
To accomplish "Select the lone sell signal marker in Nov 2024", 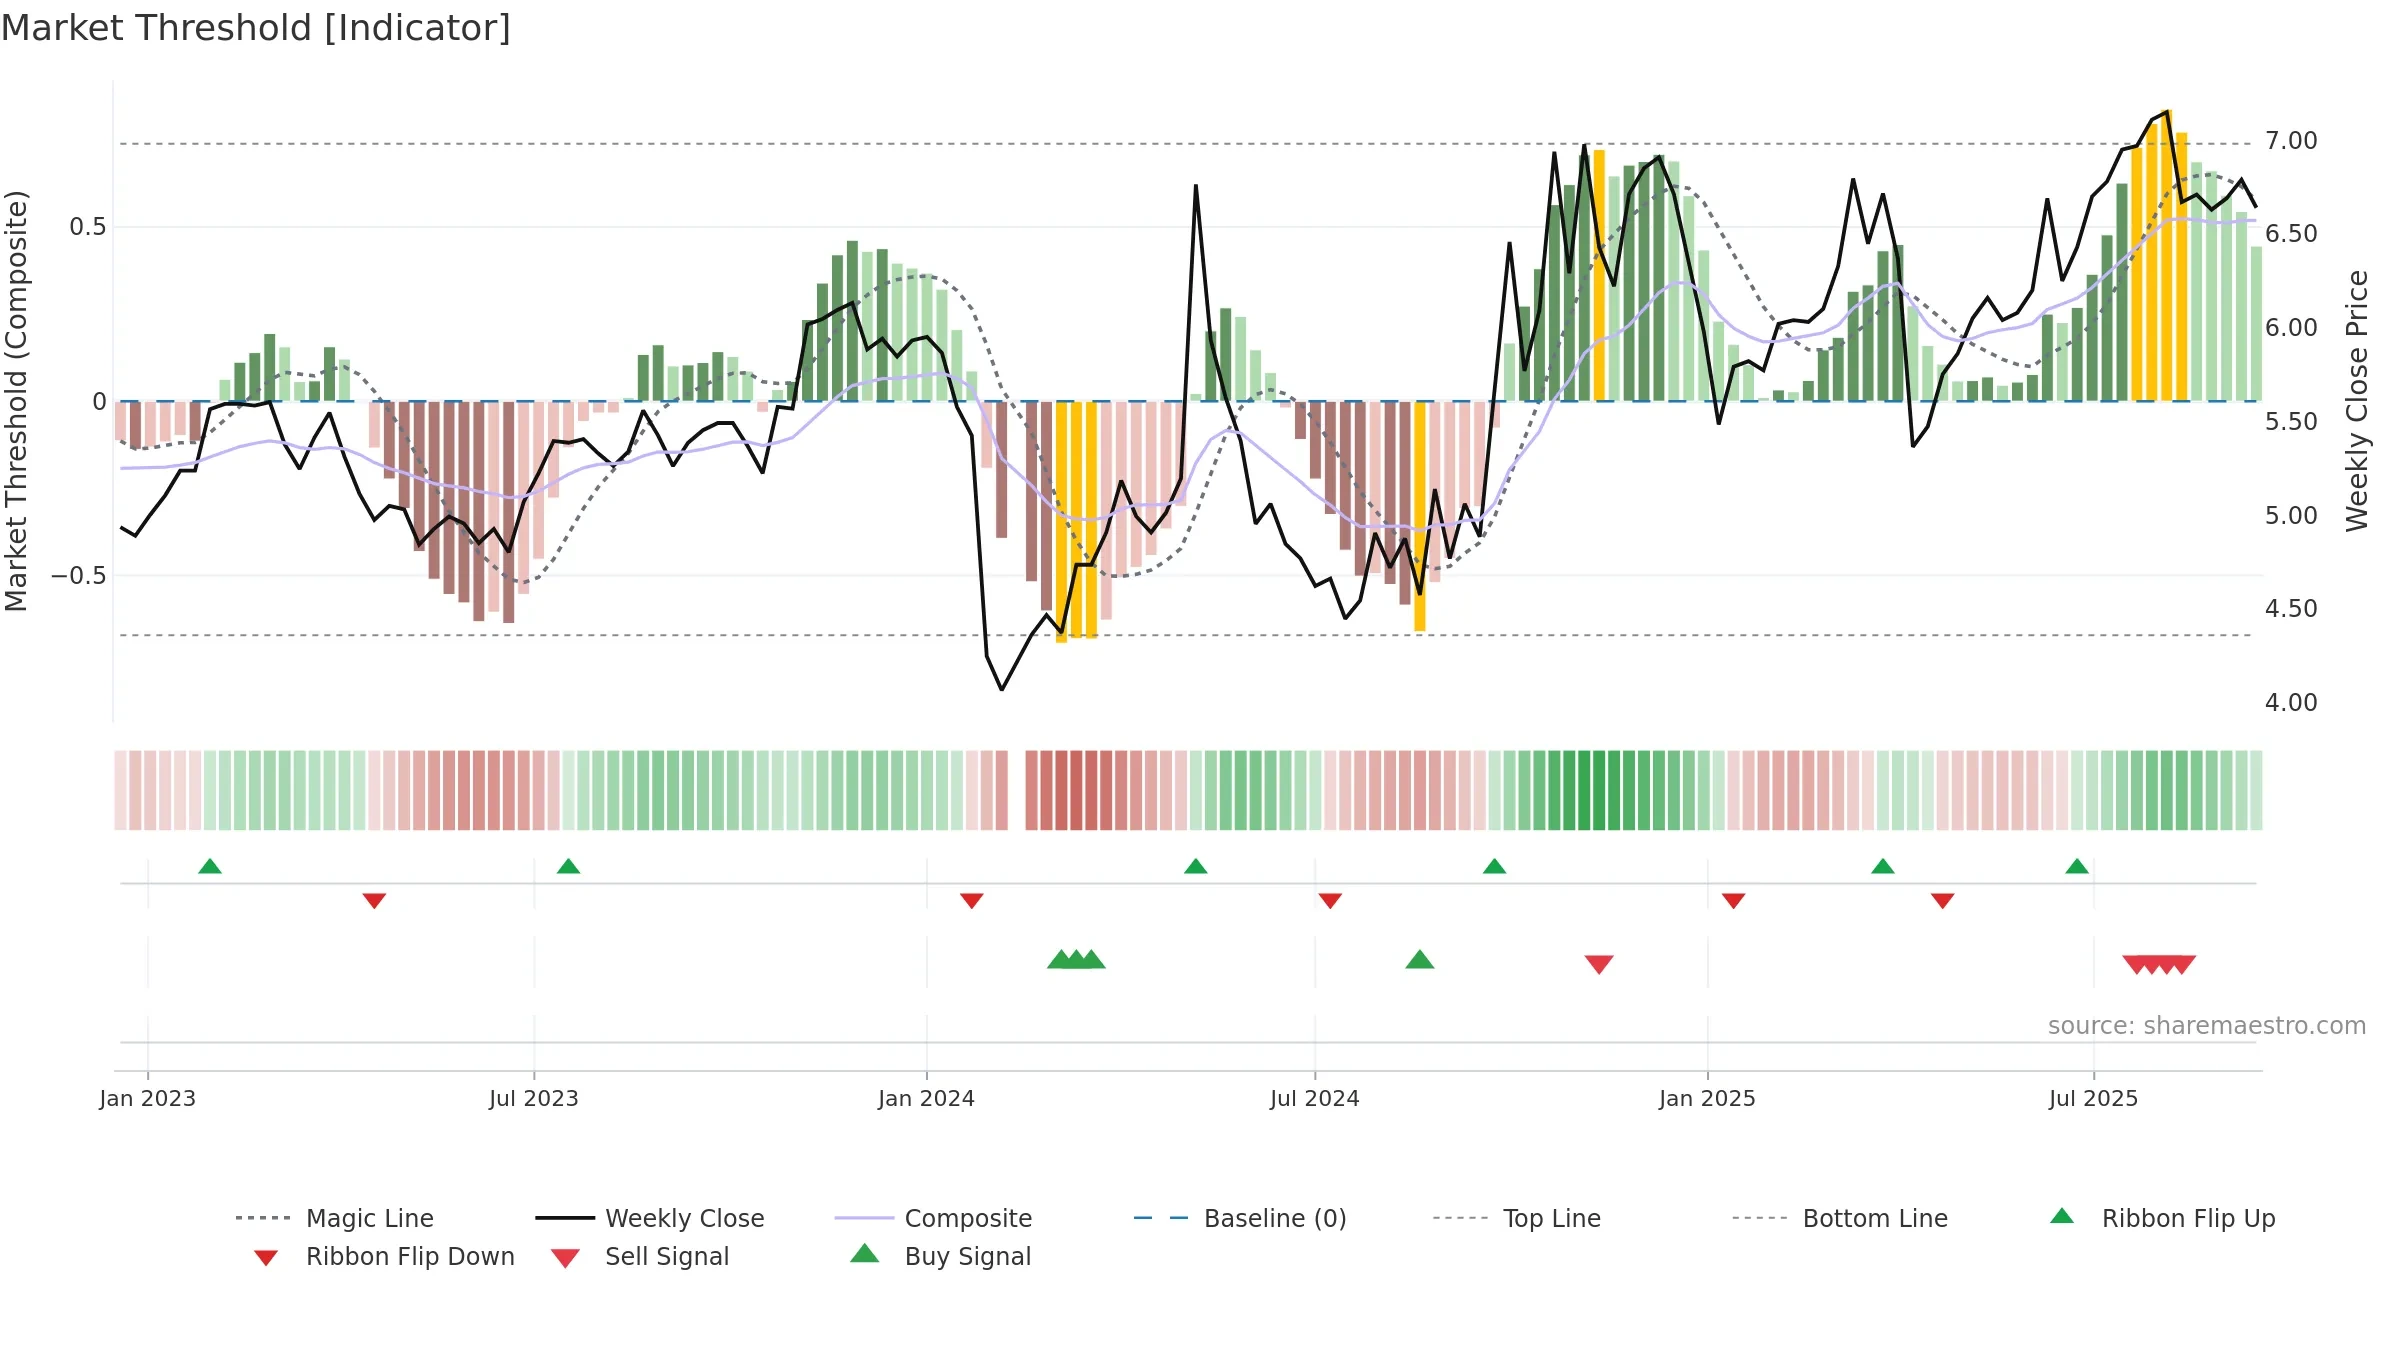I will [1599, 965].
